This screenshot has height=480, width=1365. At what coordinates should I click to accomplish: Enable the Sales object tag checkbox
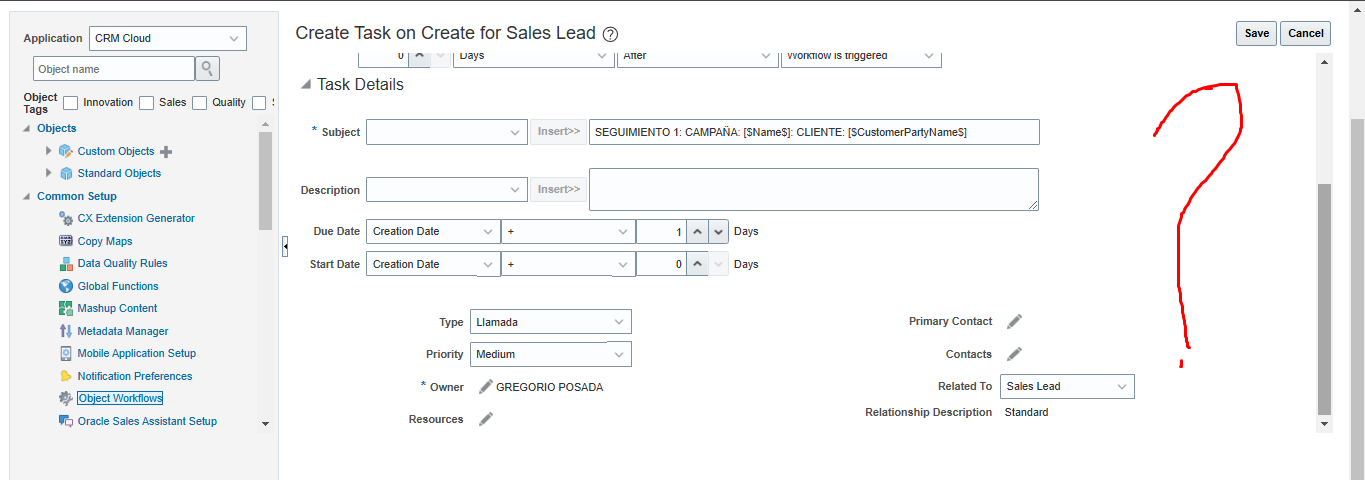pyautogui.click(x=147, y=102)
